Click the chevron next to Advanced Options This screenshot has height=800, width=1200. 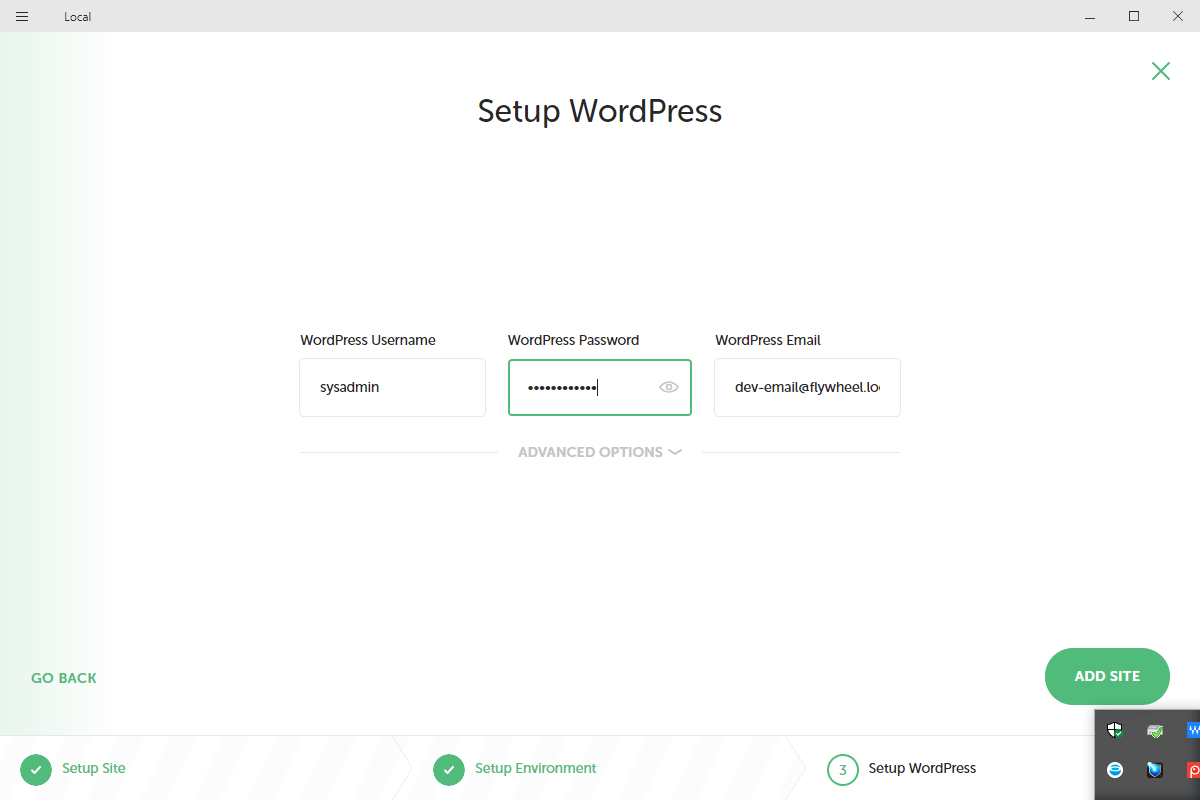(x=676, y=452)
